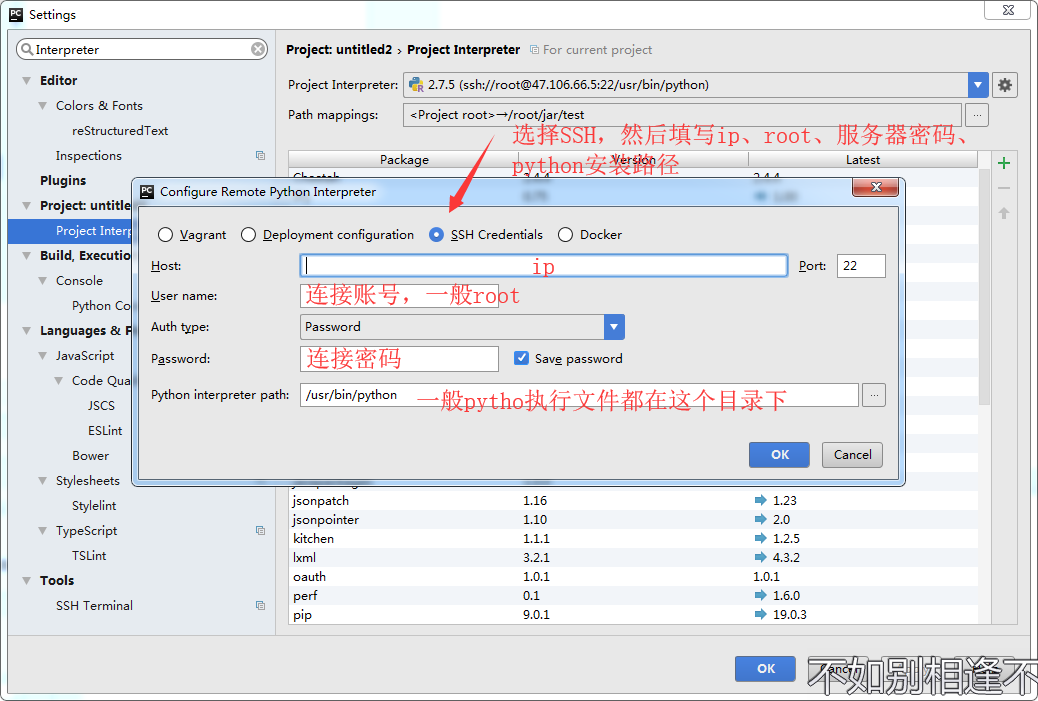Collapse the Colors & Fonts node
Viewport: 1038px width, 701px height.
pyautogui.click(x=42, y=105)
